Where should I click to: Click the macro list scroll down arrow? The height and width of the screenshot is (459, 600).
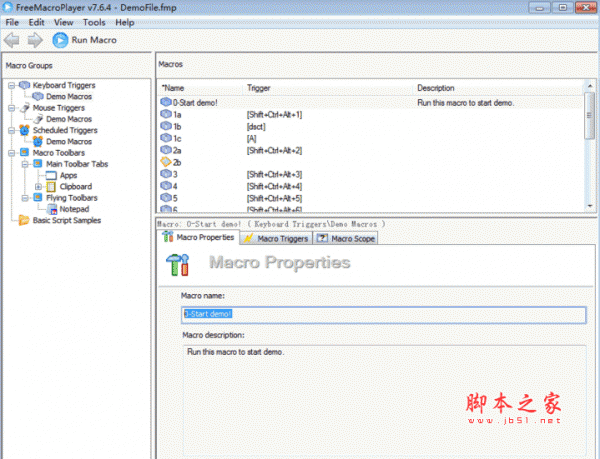pyautogui.click(x=590, y=206)
